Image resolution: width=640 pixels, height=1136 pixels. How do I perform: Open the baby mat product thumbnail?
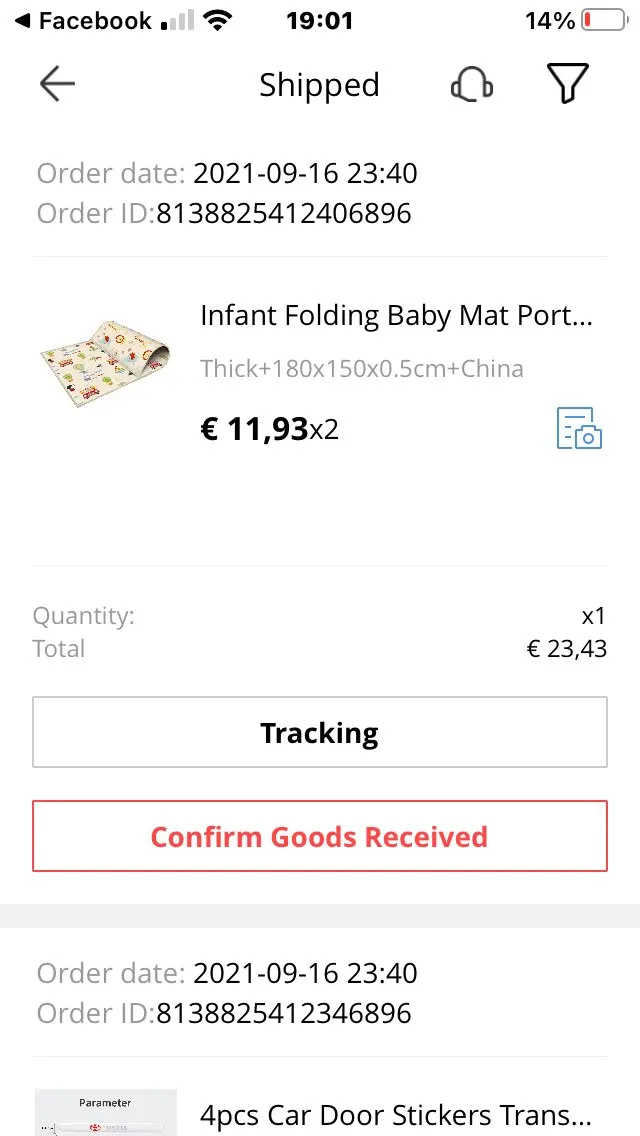point(105,362)
